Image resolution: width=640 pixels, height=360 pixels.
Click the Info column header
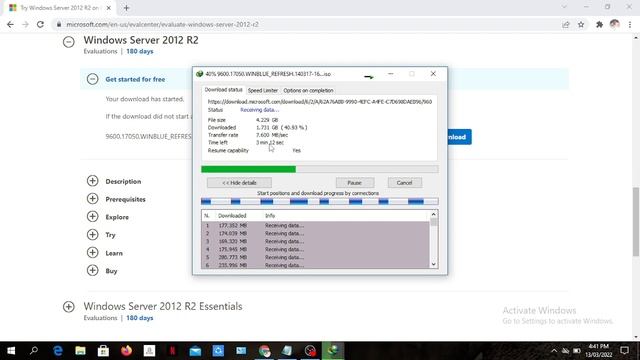[270, 216]
